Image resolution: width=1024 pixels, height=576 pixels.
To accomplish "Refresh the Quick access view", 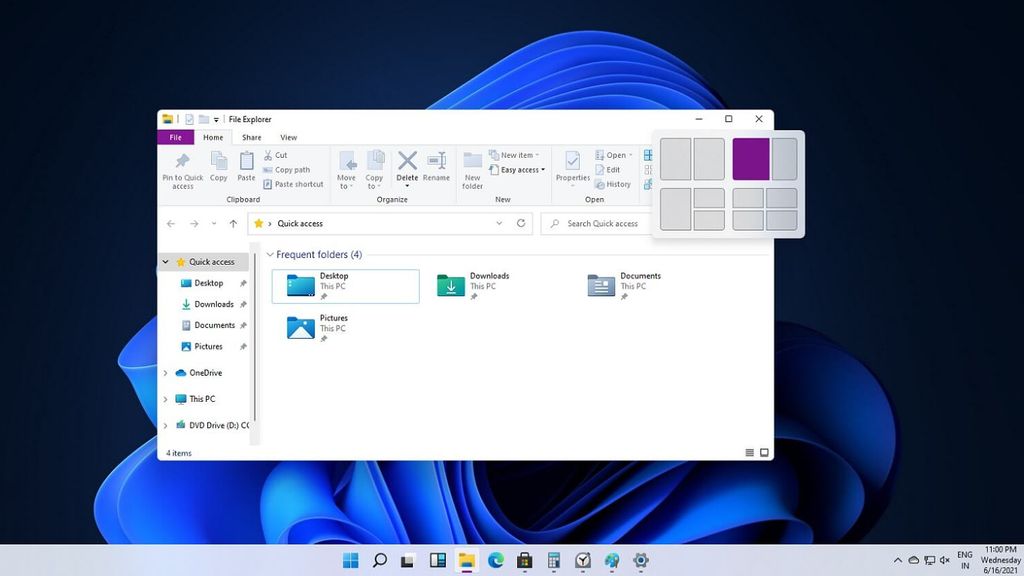I will [520, 223].
